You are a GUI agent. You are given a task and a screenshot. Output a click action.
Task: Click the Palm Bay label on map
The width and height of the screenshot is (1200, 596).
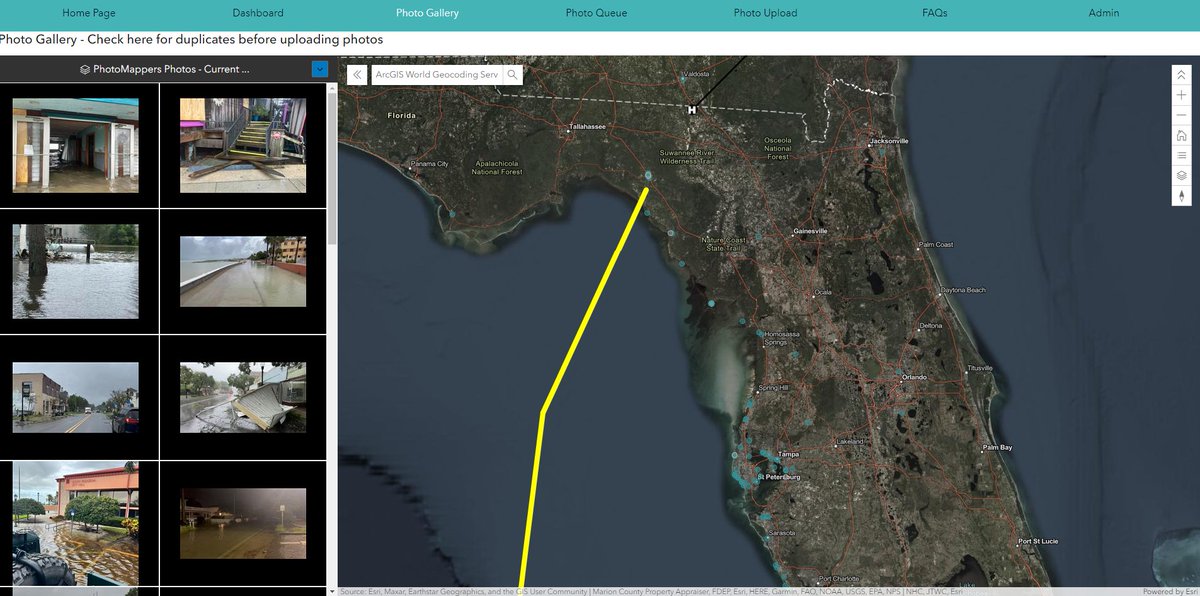998,447
